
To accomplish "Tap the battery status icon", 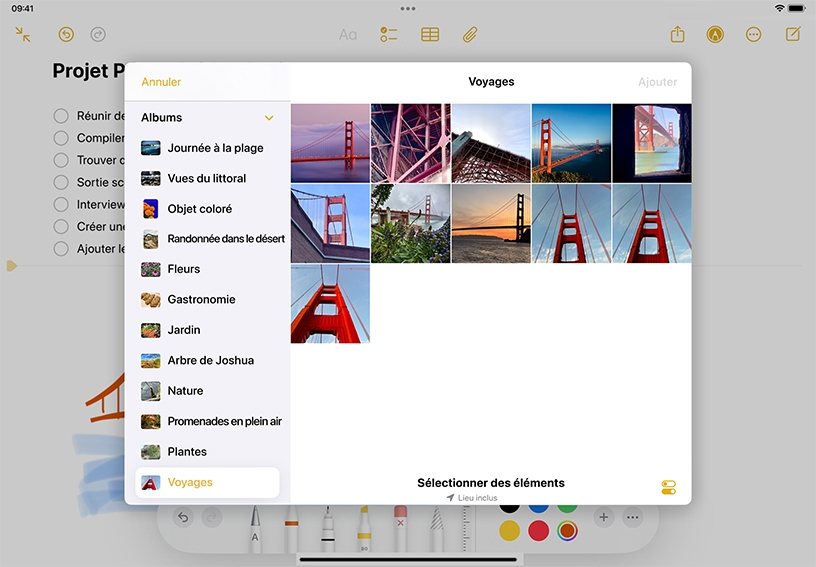I will (797, 8).
